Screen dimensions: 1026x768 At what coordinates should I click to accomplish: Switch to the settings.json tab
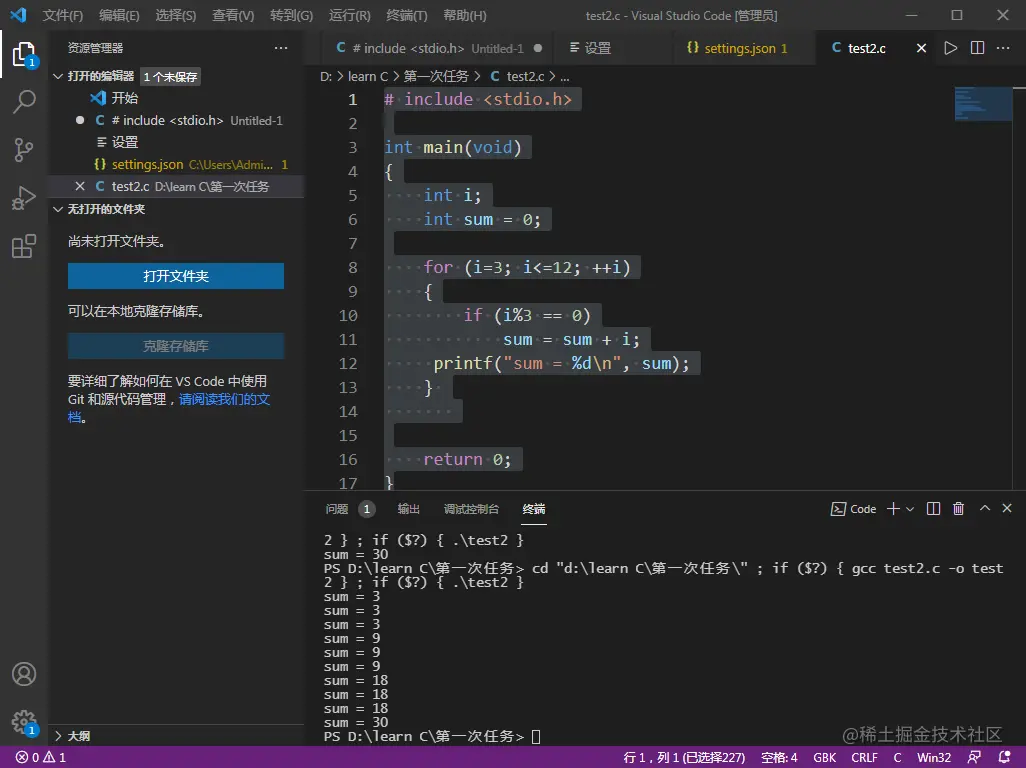(x=739, y=48)
